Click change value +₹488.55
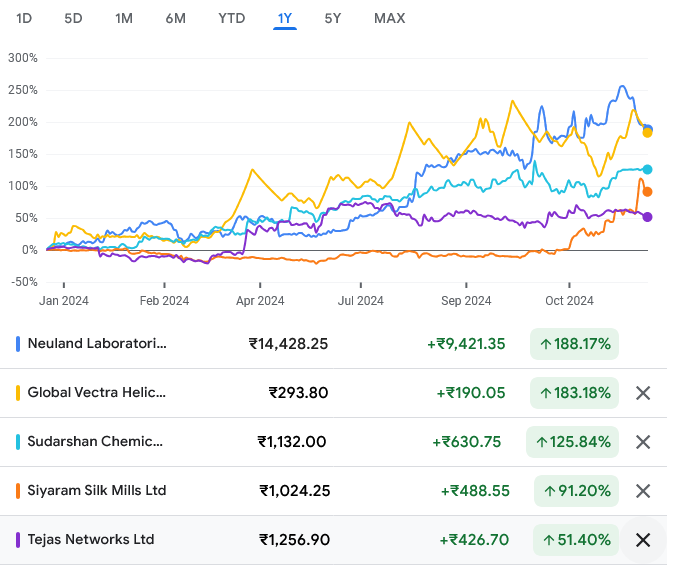 (475, 491)
